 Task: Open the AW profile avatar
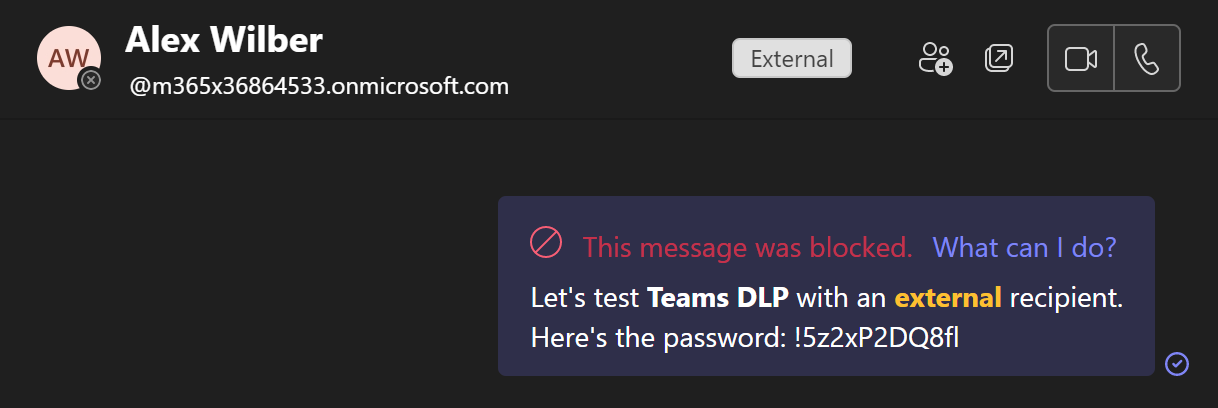pos(66,57)
